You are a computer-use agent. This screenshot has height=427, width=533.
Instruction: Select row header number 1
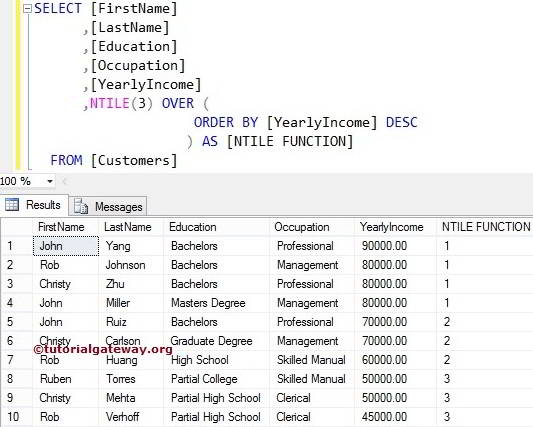[17, 246]
